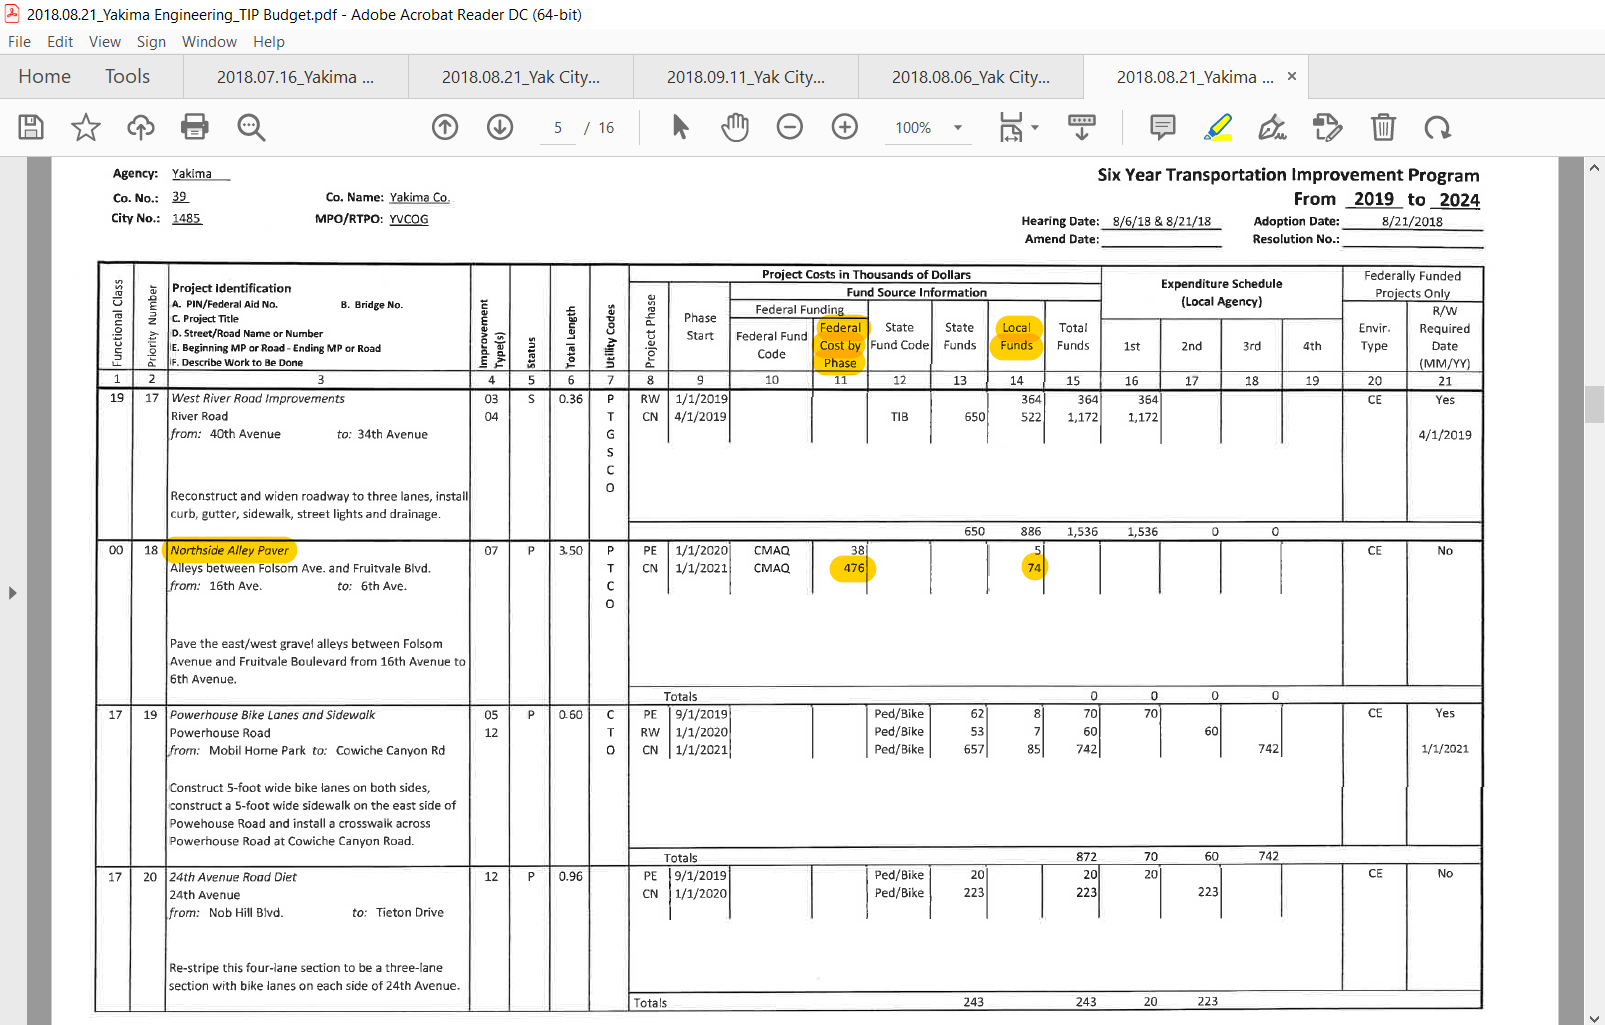The height and width of the screenshot is (1025, 1605).
Task: Activate the Hand pan tool
Action: coord(735,127)
